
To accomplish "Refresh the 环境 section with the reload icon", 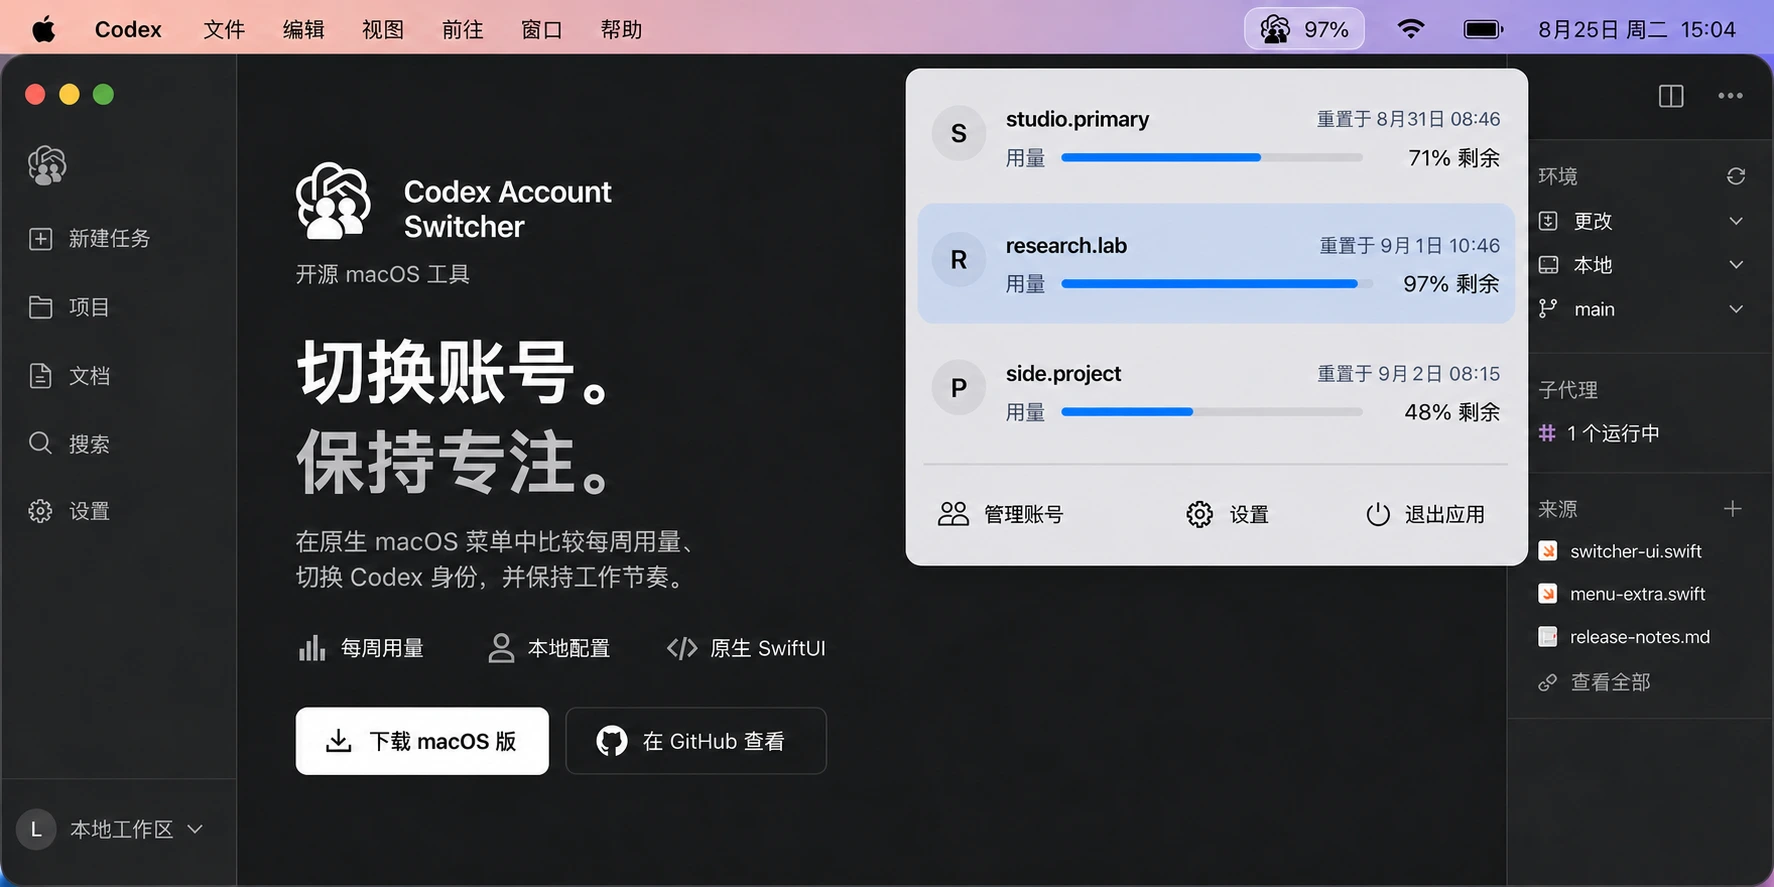I will click(x=1736, y=176).
